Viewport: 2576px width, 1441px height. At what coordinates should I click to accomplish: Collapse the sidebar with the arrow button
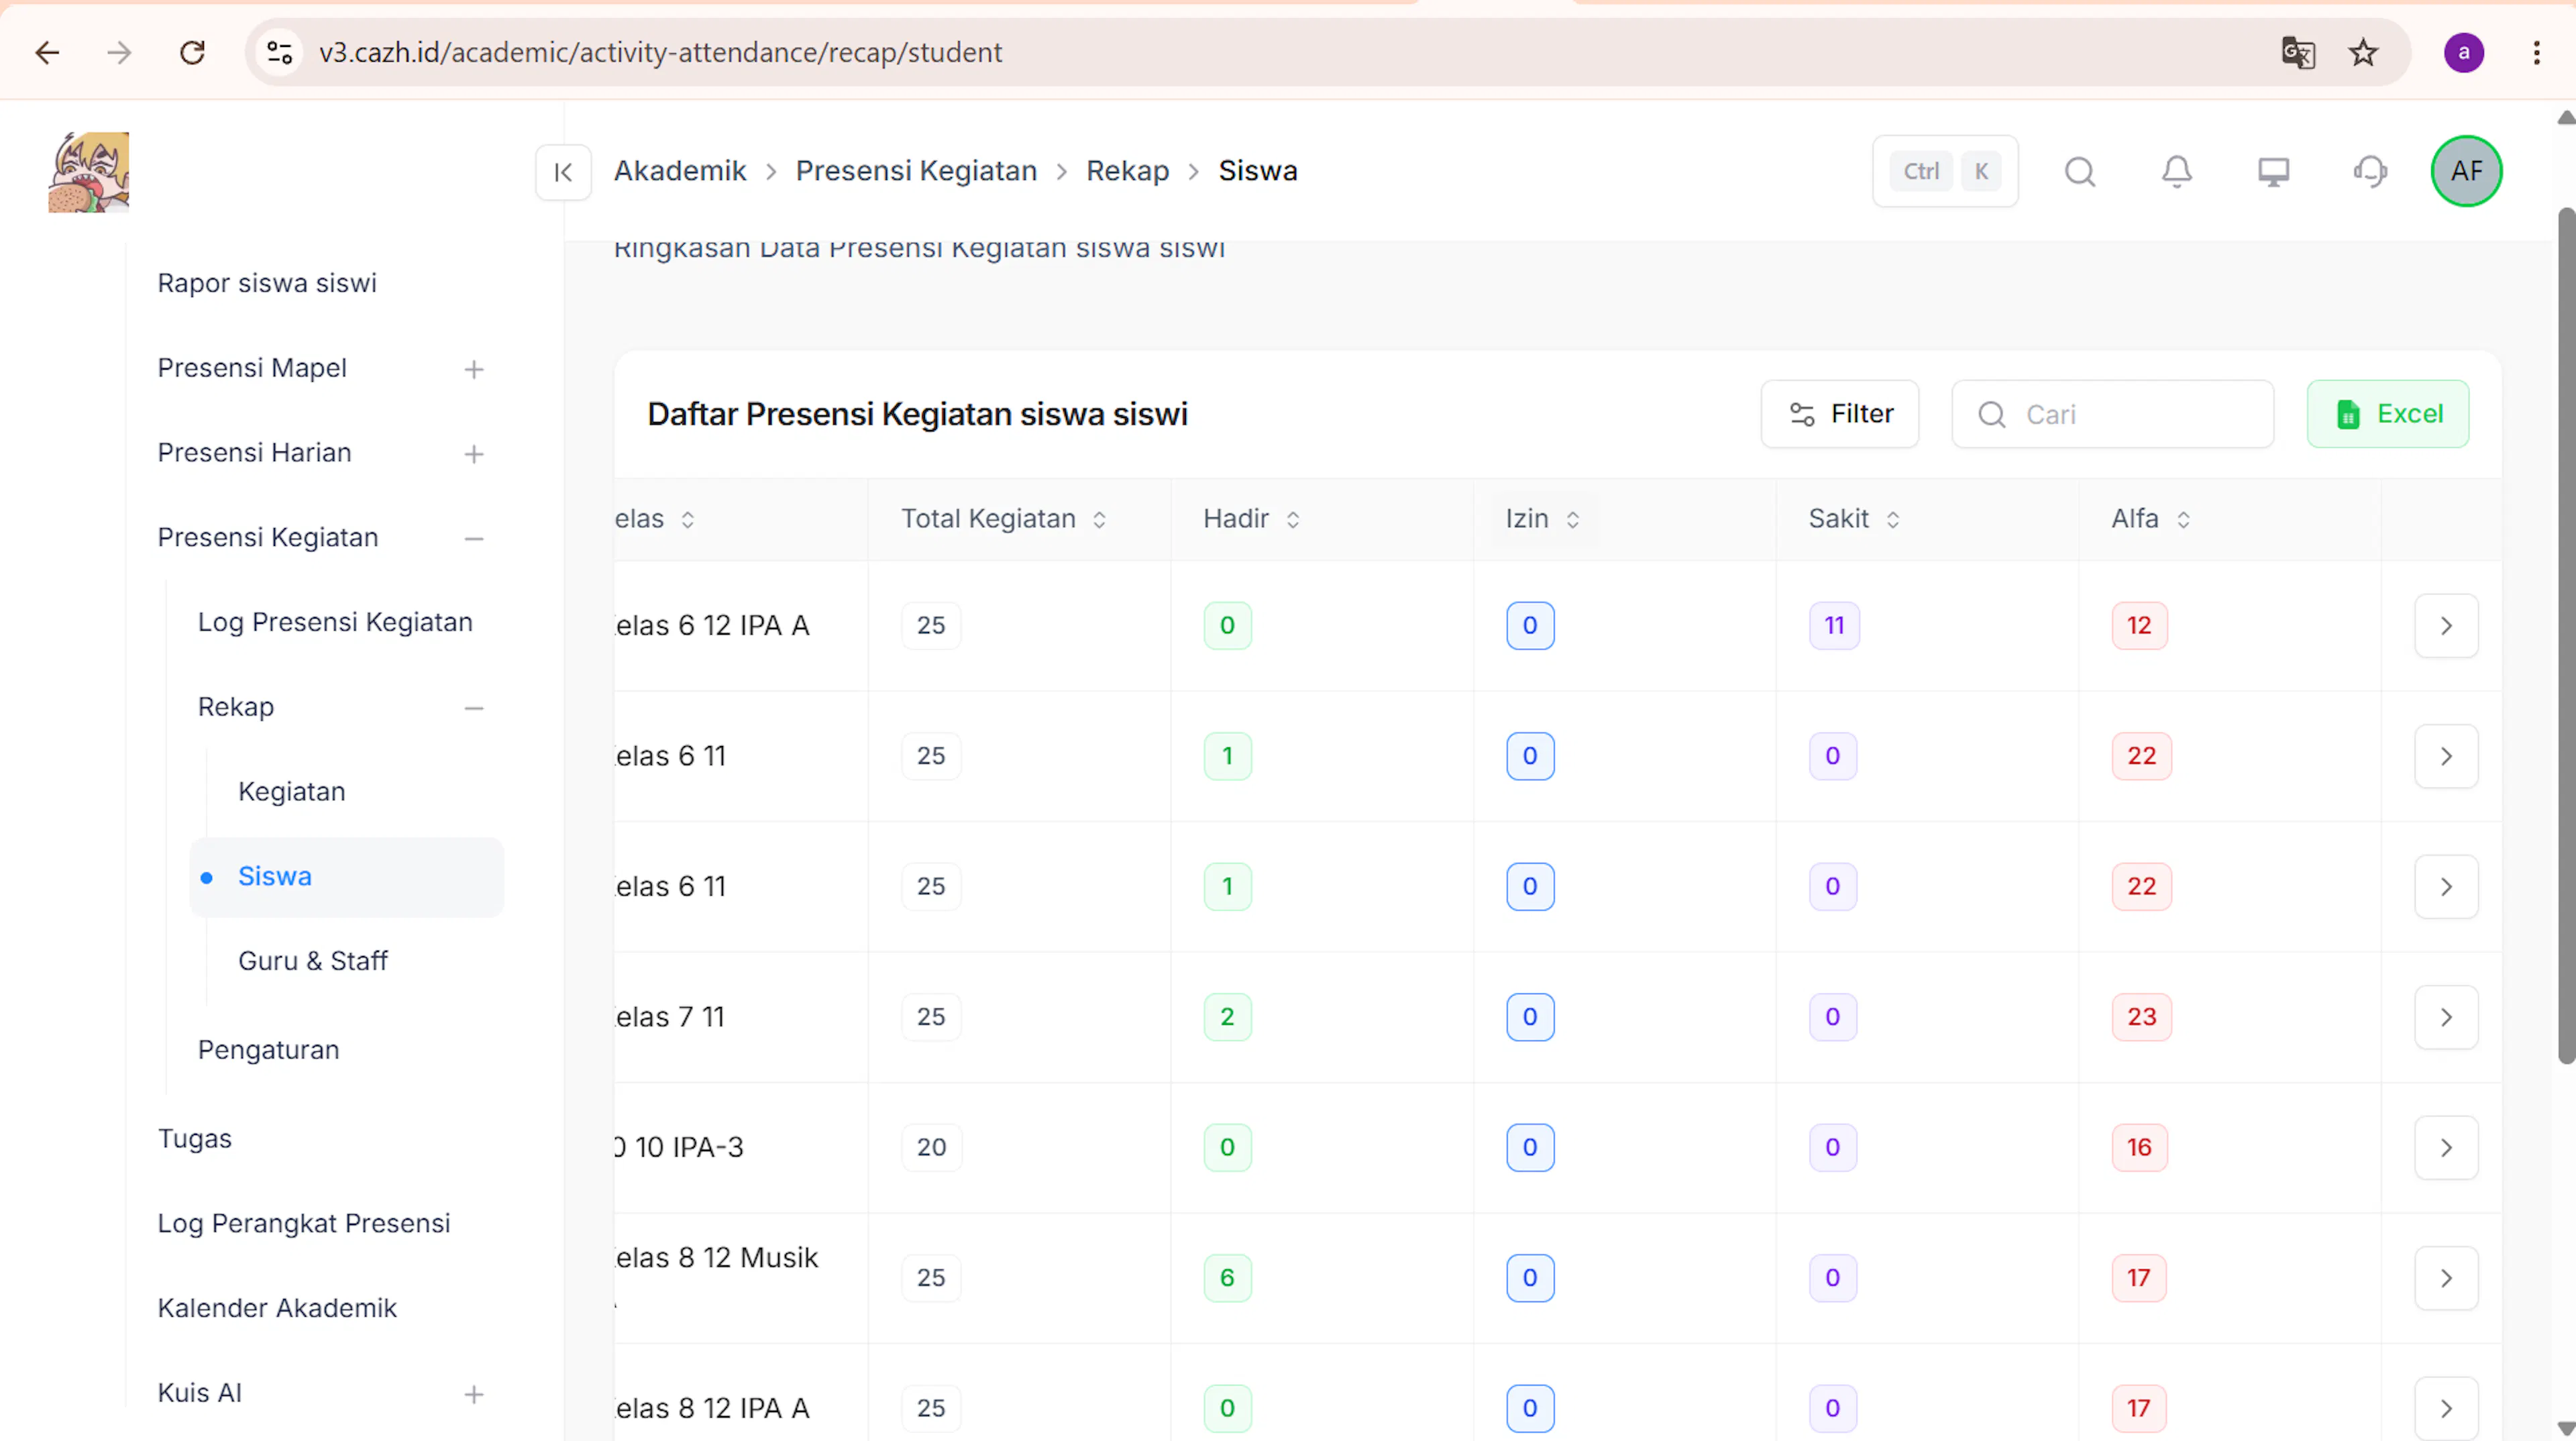tap(563, 172)
